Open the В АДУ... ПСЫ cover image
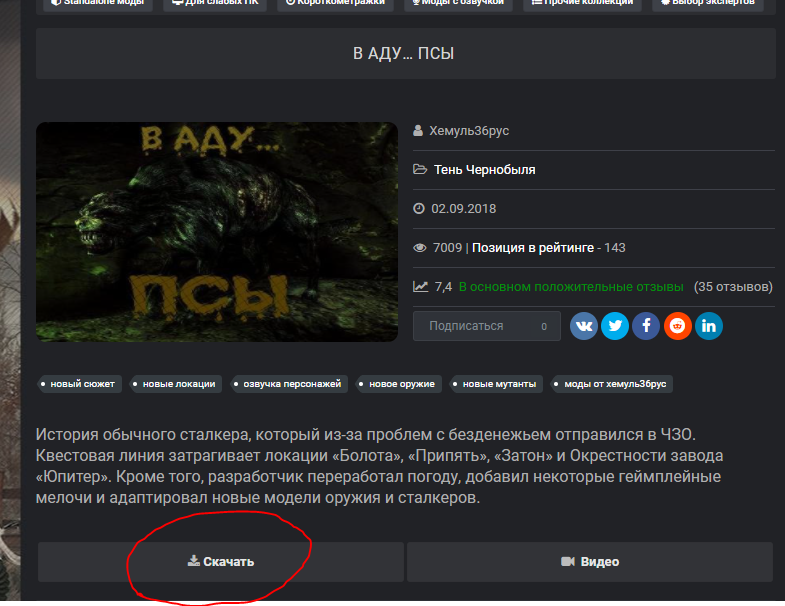The height and width of the screenshot is (606, 785). pyautogui.click(x=217, y=232)
